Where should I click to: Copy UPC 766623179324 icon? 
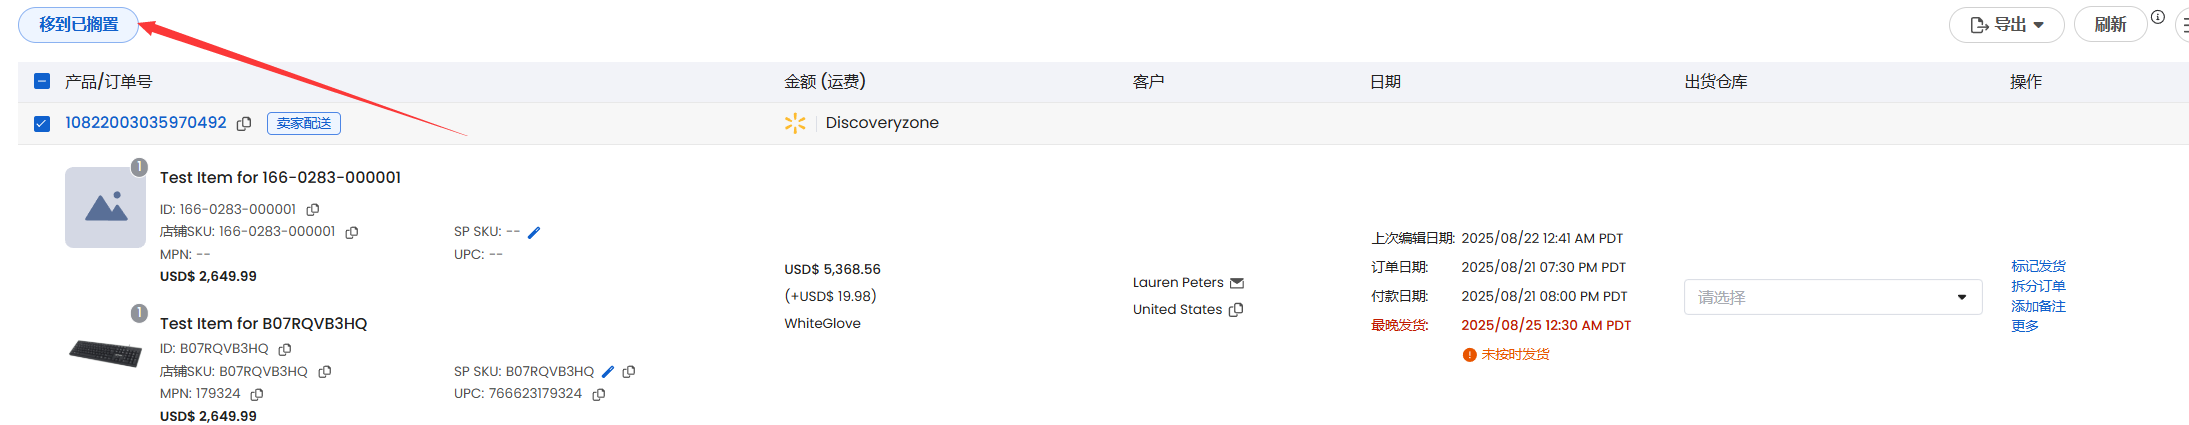[599, 394]
